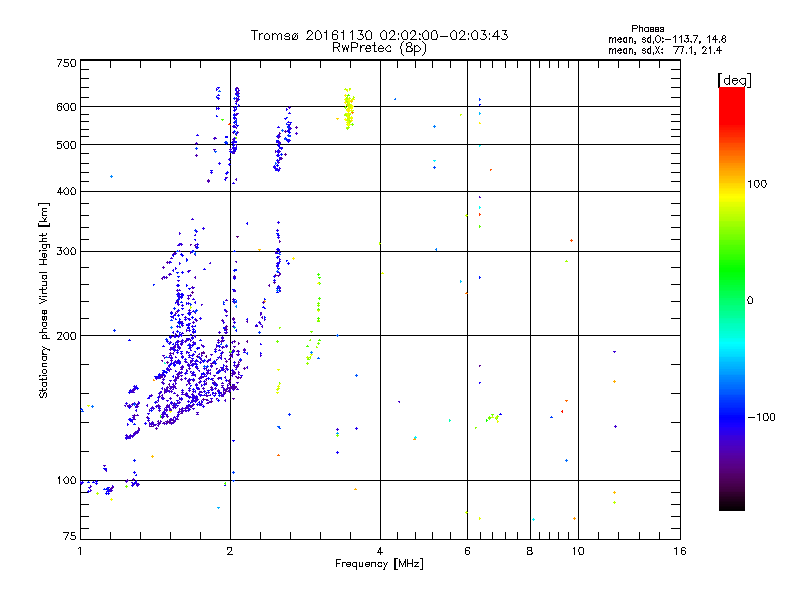Click the '2' x-axis tick label
This screenshot has height=600, width=800.
[230, 551]
